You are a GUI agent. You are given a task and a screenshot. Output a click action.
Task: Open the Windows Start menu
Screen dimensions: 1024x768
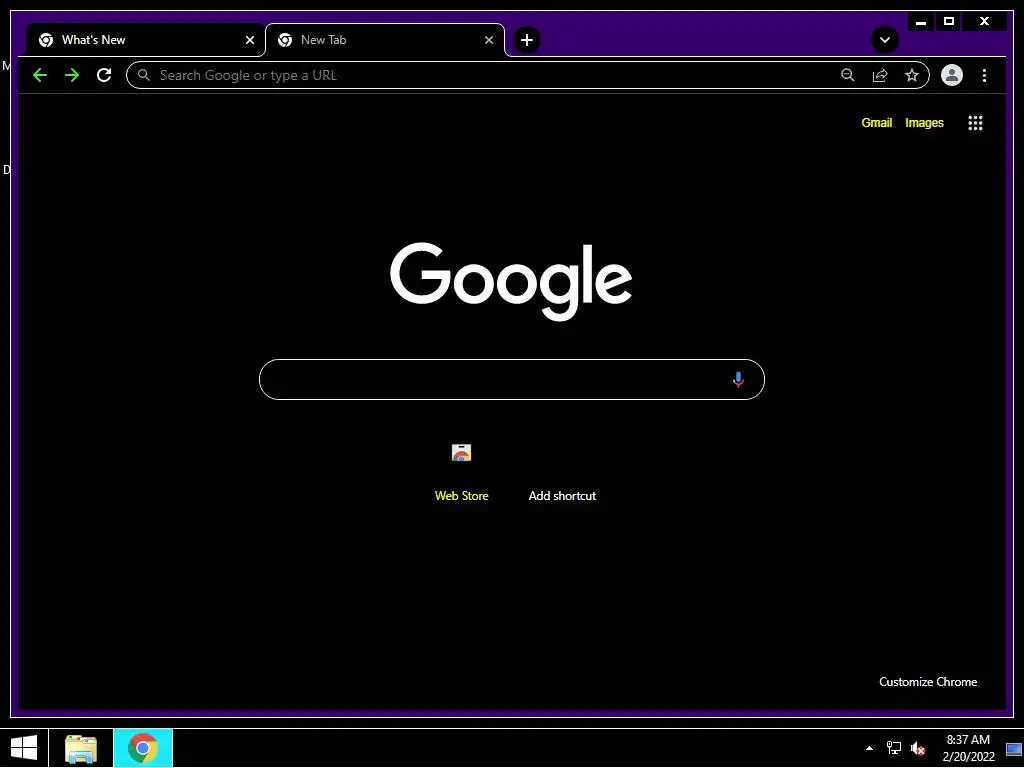[x=24, y=748]
